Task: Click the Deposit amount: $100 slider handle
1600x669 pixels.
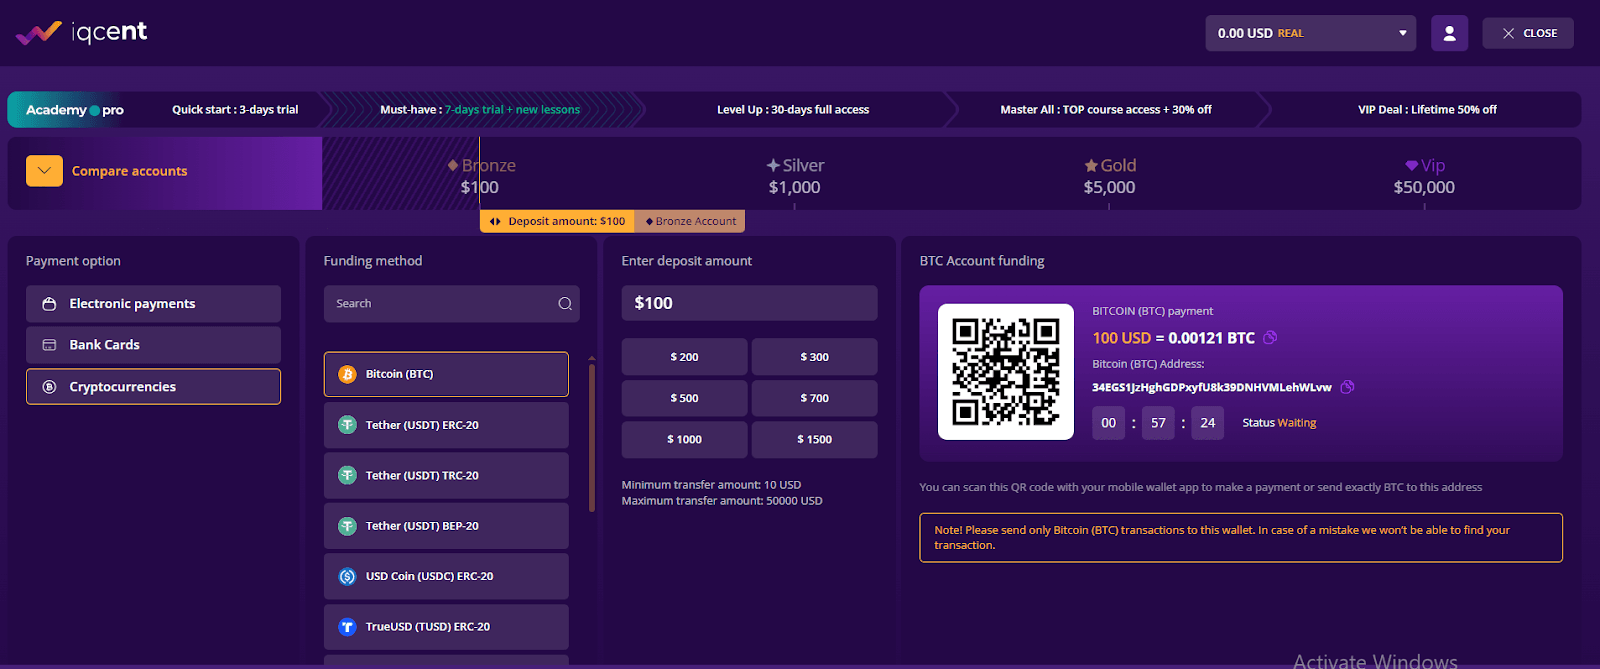Action: [557, 221]
